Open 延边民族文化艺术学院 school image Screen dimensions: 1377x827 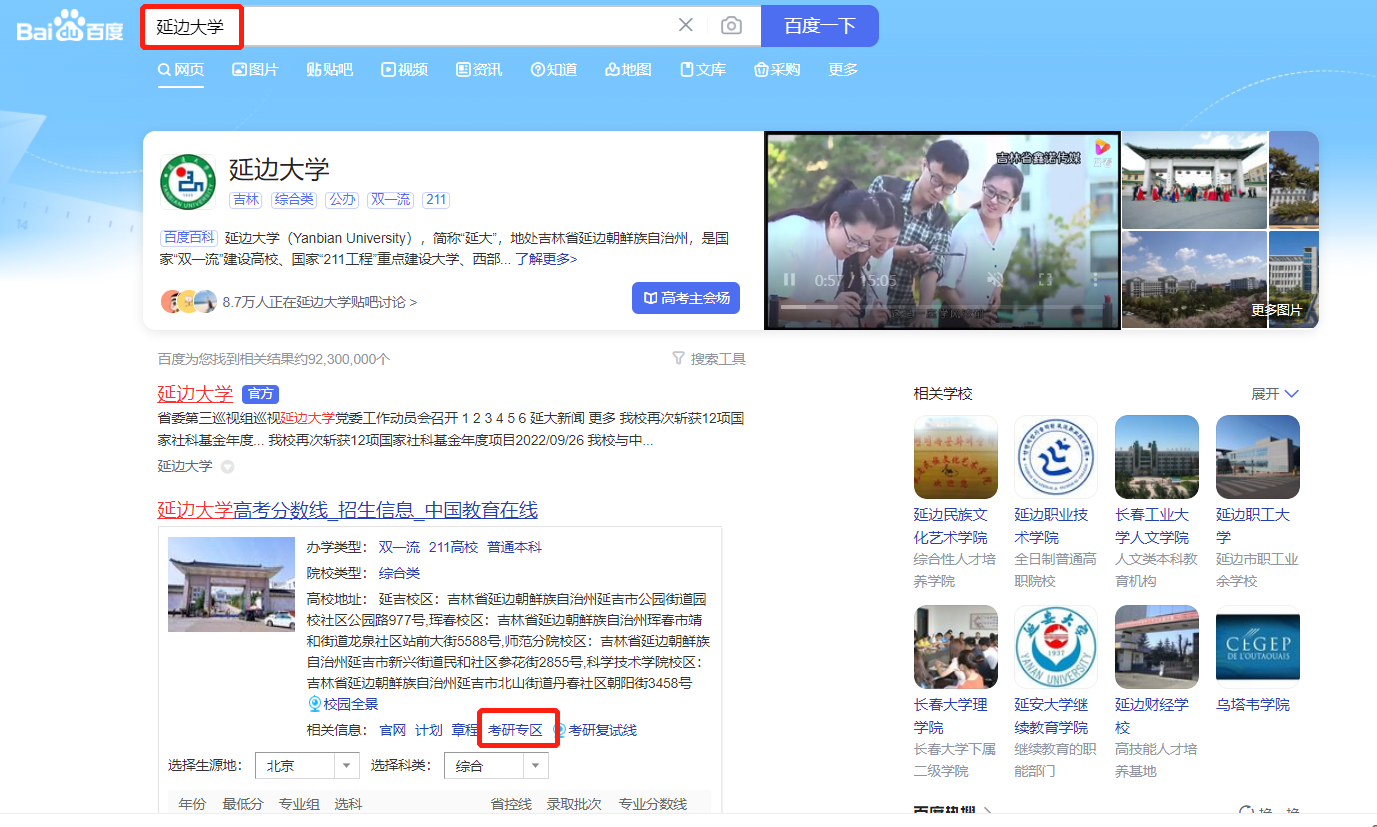coord(956,457)
